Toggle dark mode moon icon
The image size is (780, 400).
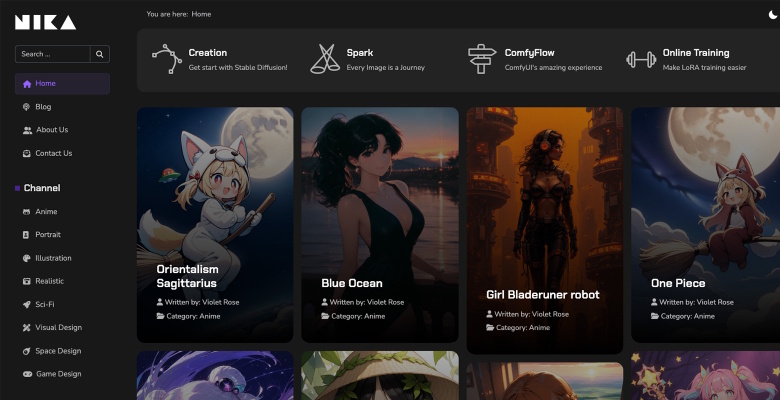coord(774,15)
